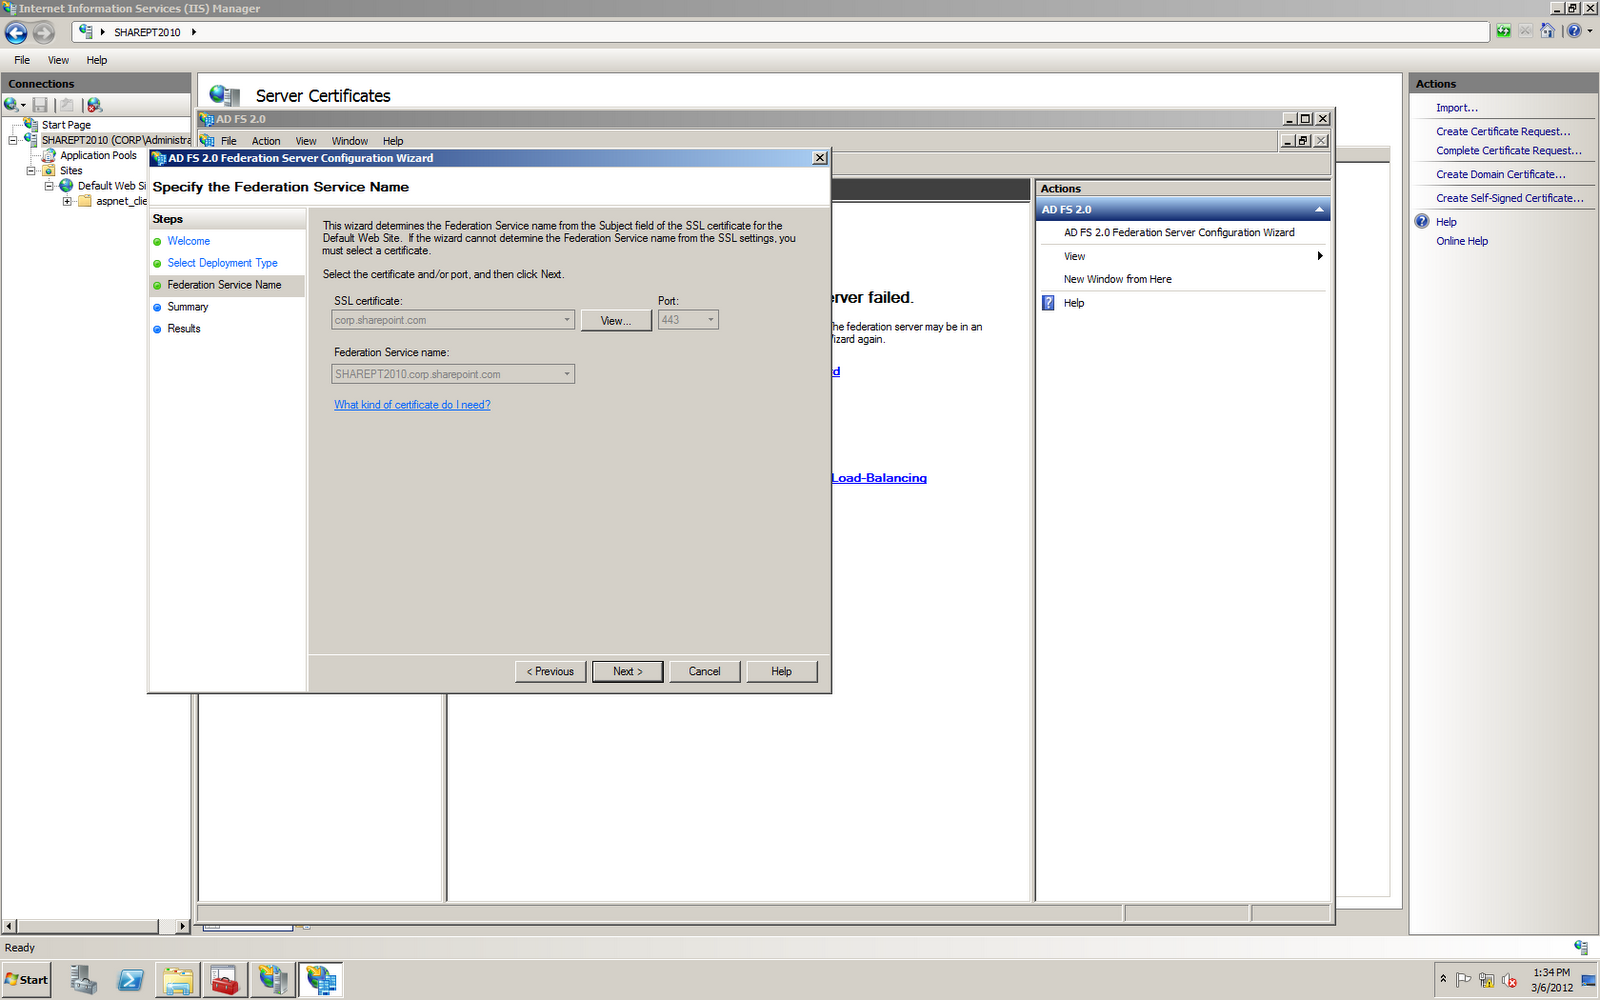Open the View menu in IIS Manager
This screenshot has height=1000, width=1600.
point(58,60)
